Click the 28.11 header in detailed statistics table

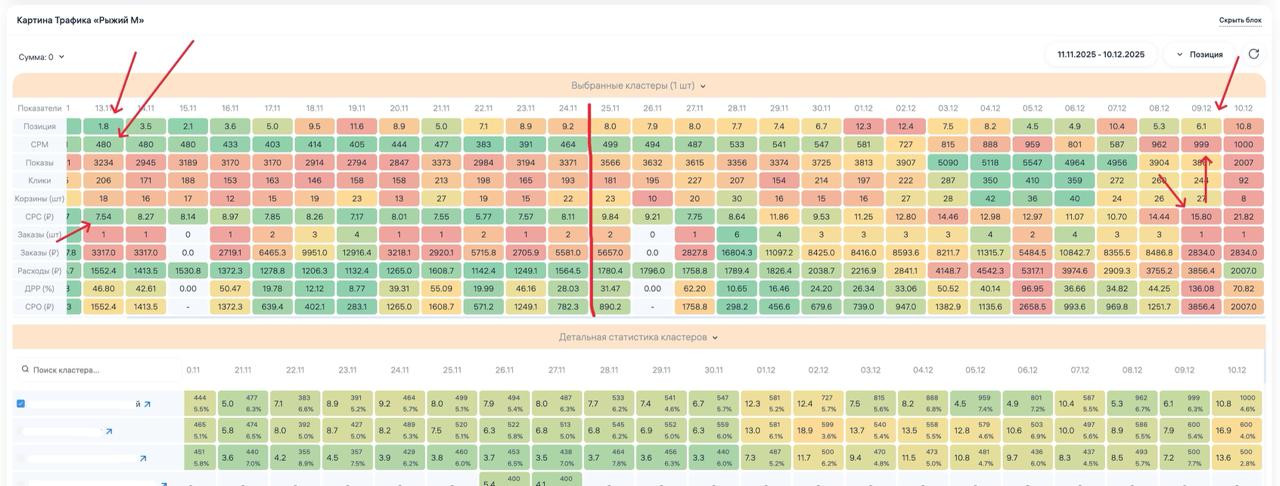pos(609,370)
